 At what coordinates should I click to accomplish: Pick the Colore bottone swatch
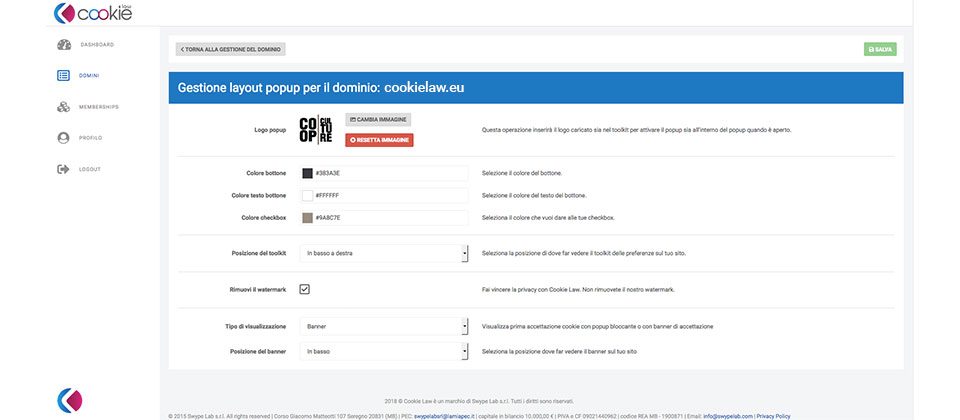307,173
